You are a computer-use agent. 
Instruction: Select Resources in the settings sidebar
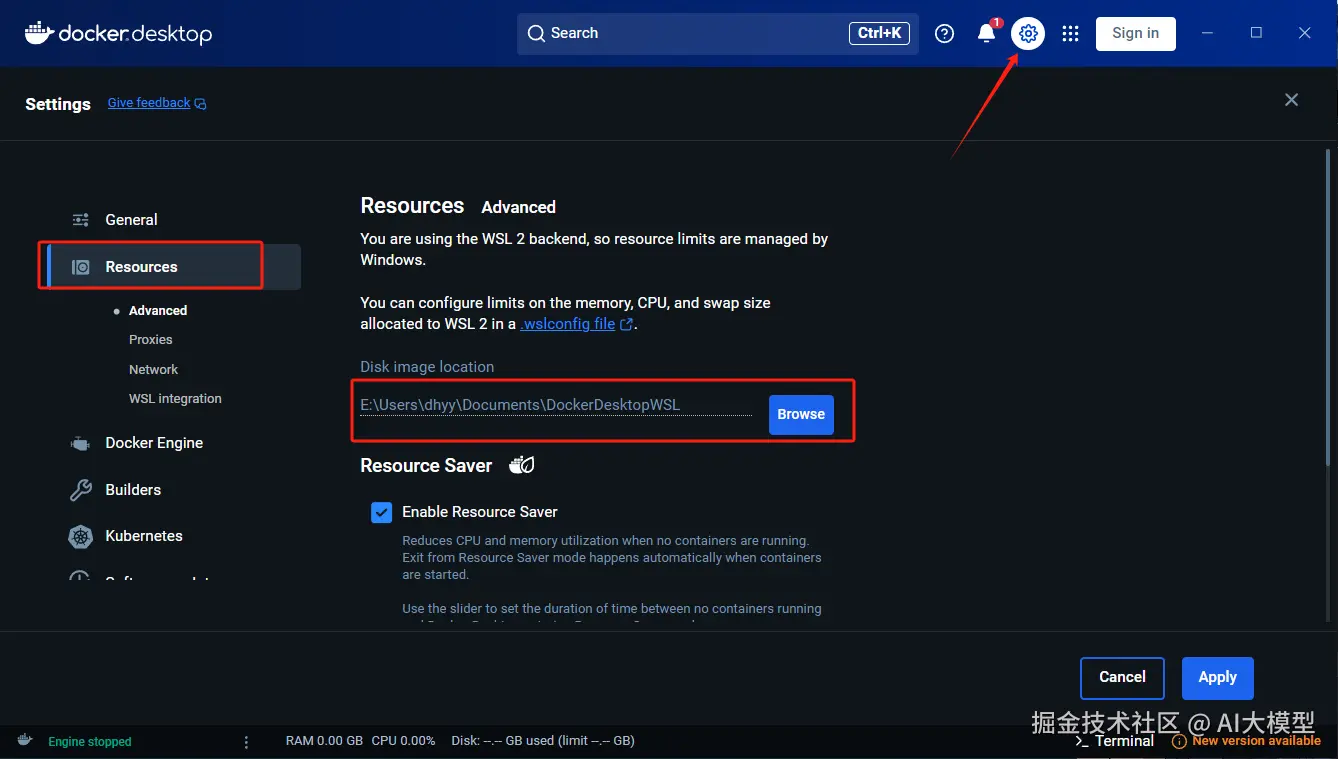coord(174,267)
